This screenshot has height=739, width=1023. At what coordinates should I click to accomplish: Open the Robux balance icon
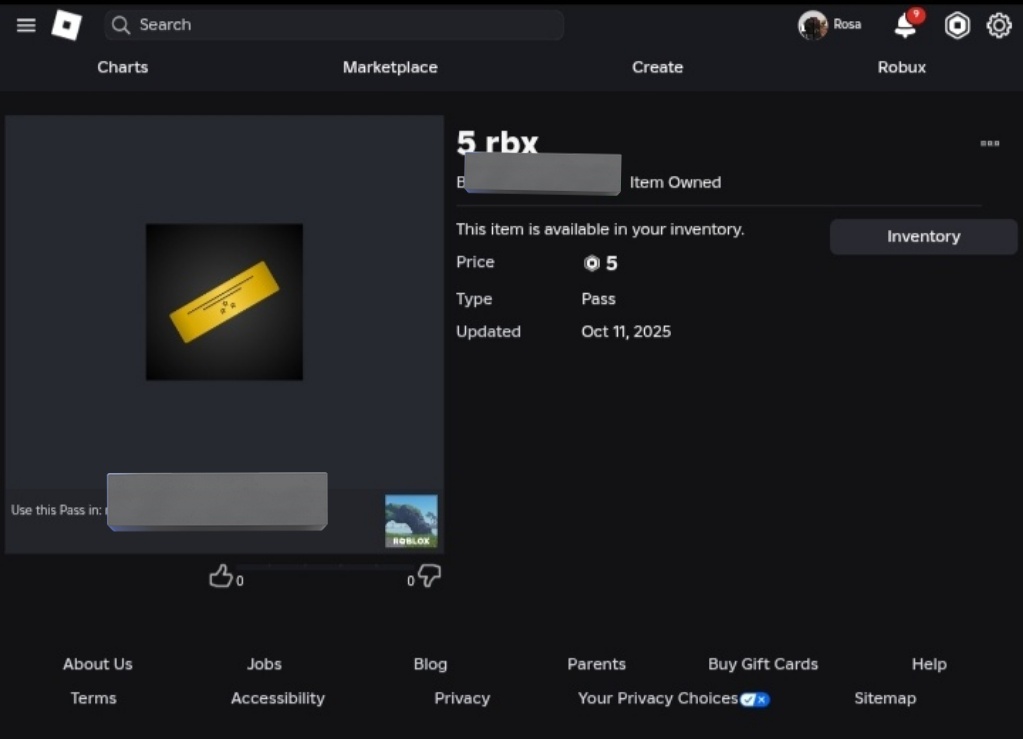tap(956, 25)
